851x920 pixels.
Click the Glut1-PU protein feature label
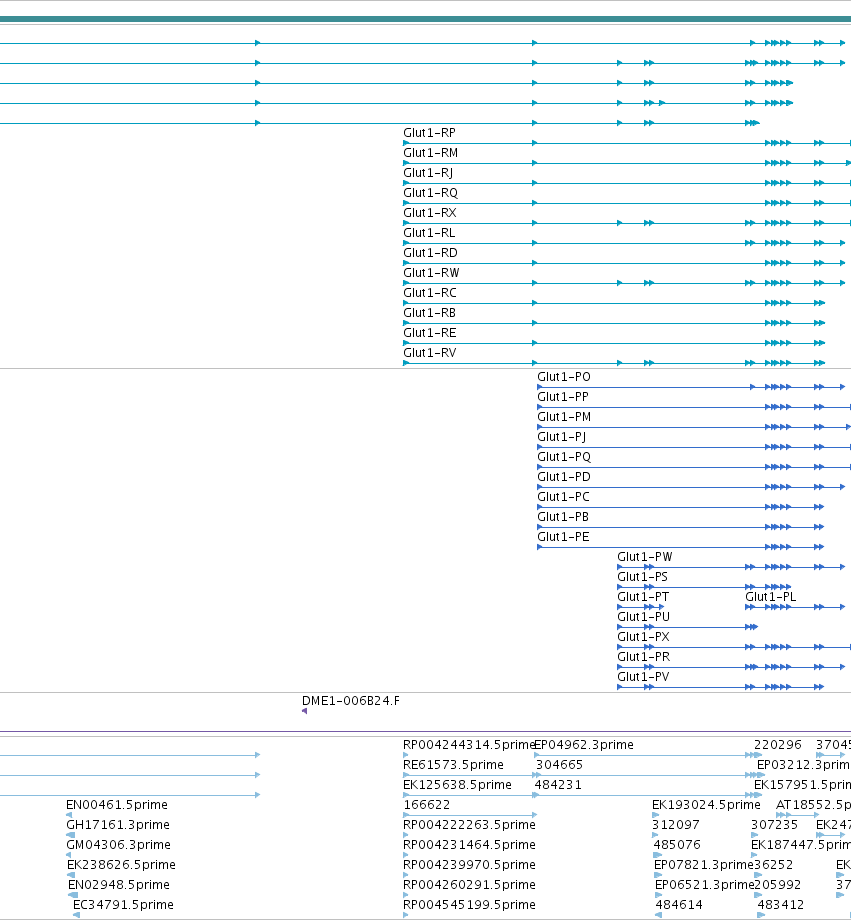point(643,617)
